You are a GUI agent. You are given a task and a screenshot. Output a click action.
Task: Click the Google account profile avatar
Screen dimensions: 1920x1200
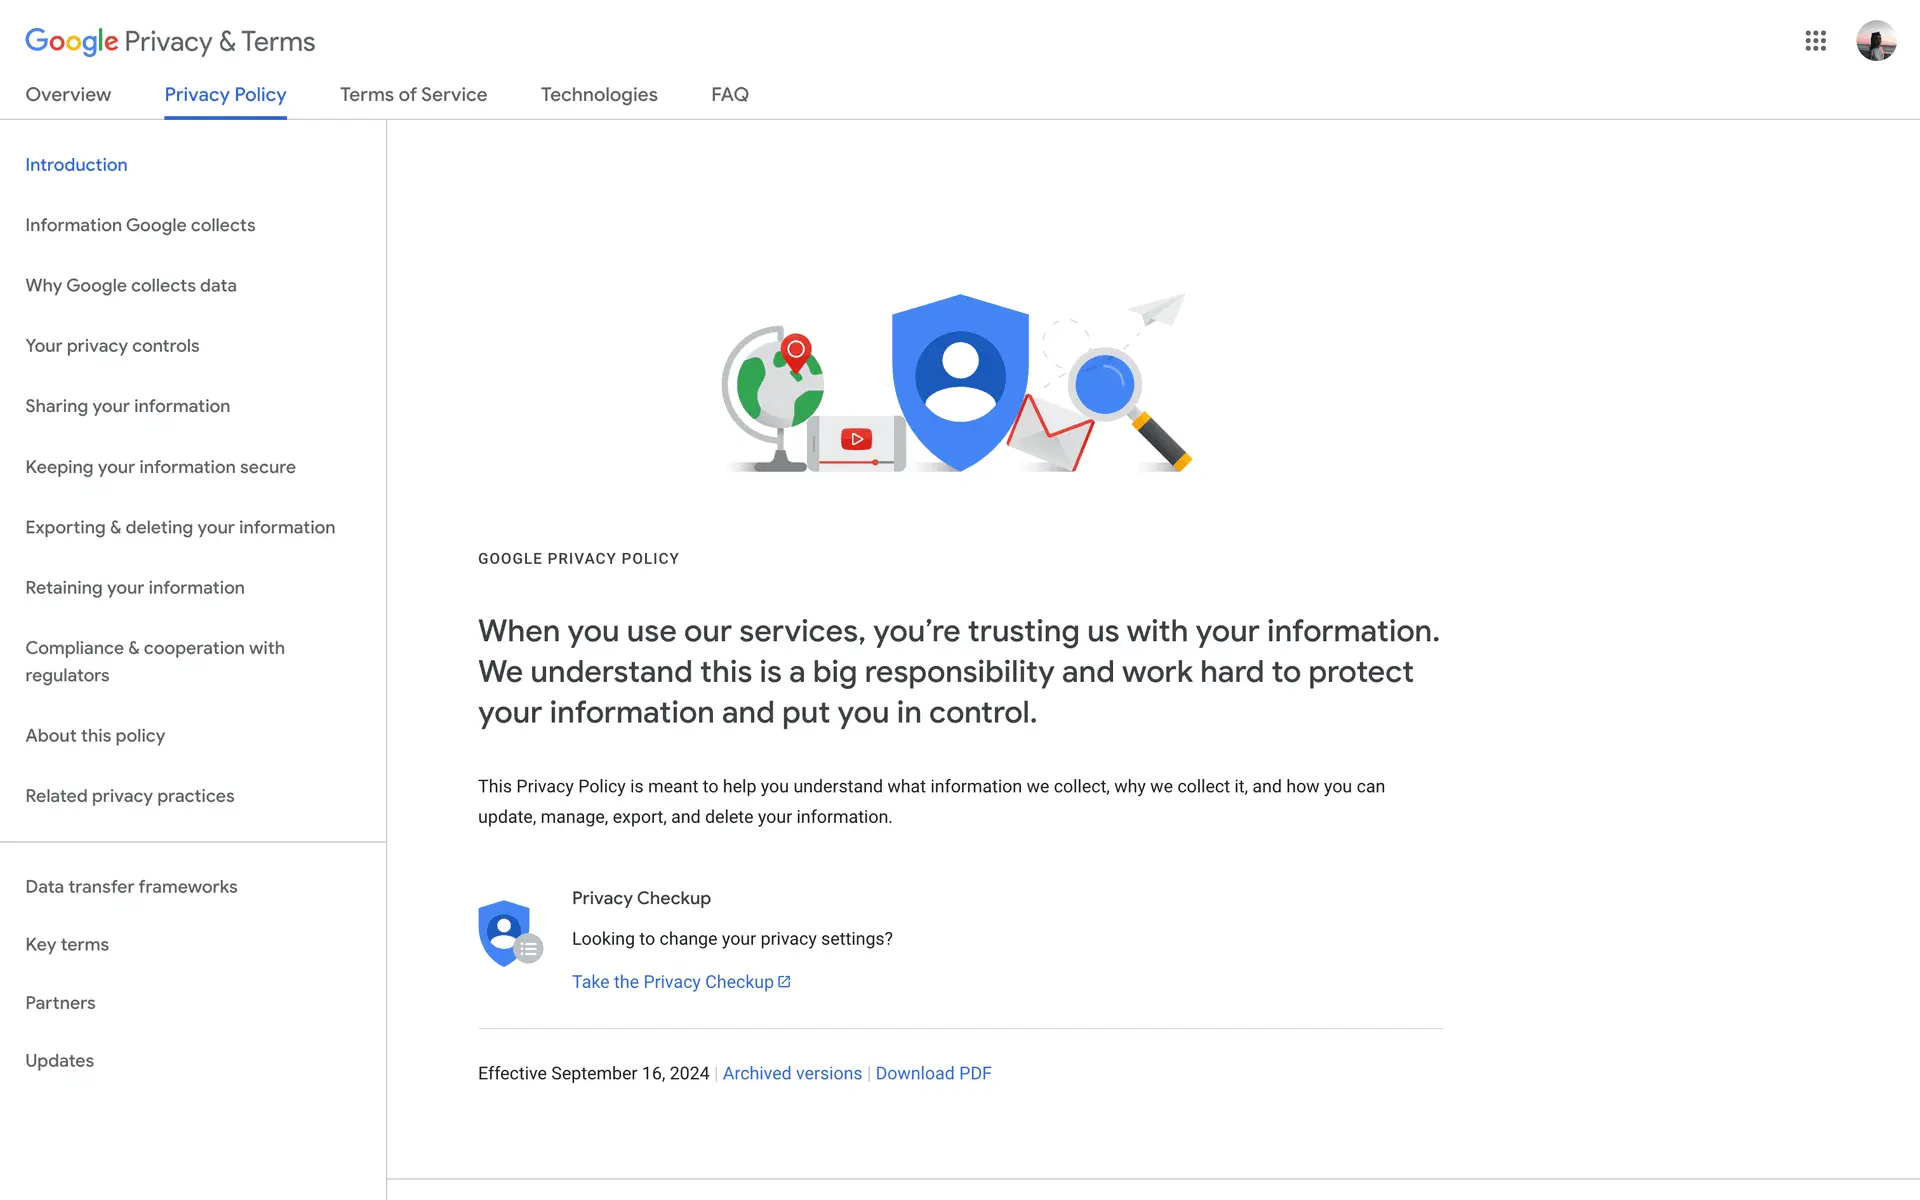point(1875,41)
